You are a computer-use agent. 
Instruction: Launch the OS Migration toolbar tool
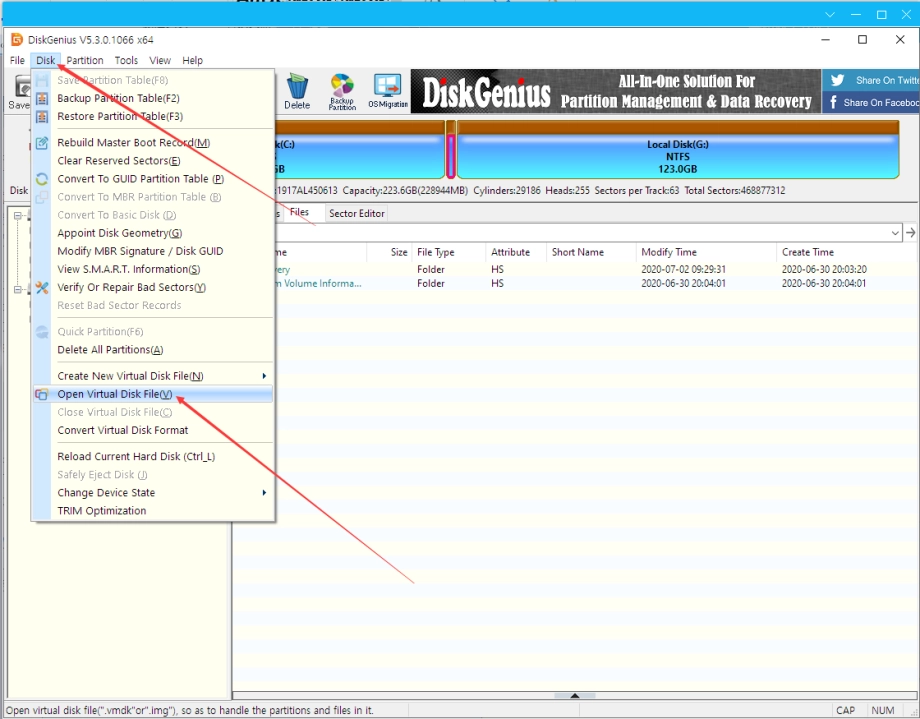tap(388, 92)
